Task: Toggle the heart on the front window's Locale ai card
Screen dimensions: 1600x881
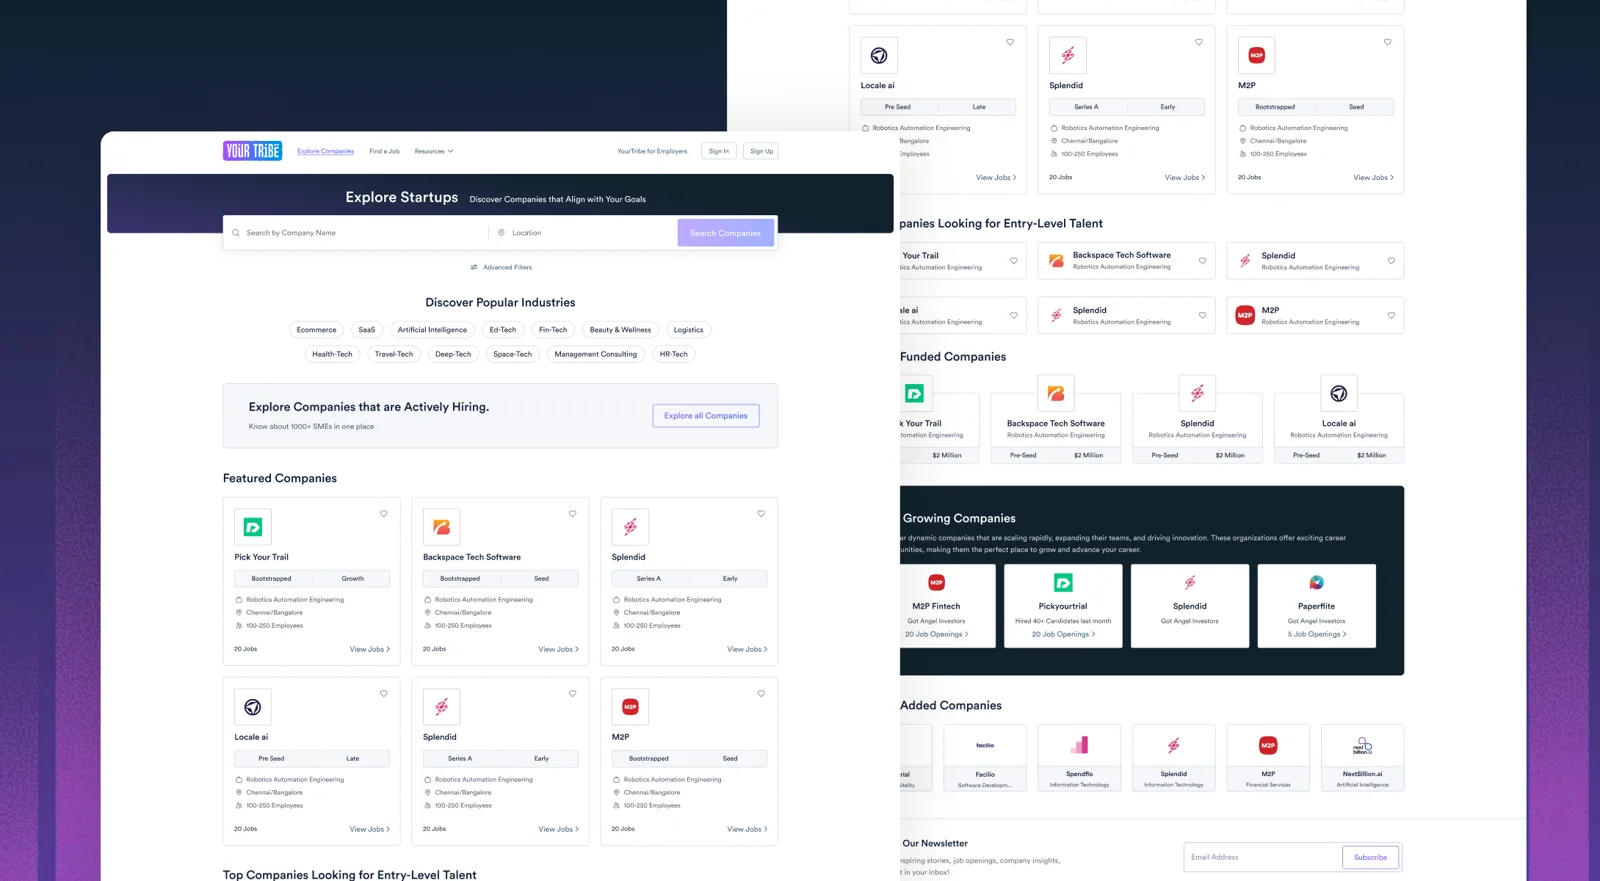Action: point(384,694)
